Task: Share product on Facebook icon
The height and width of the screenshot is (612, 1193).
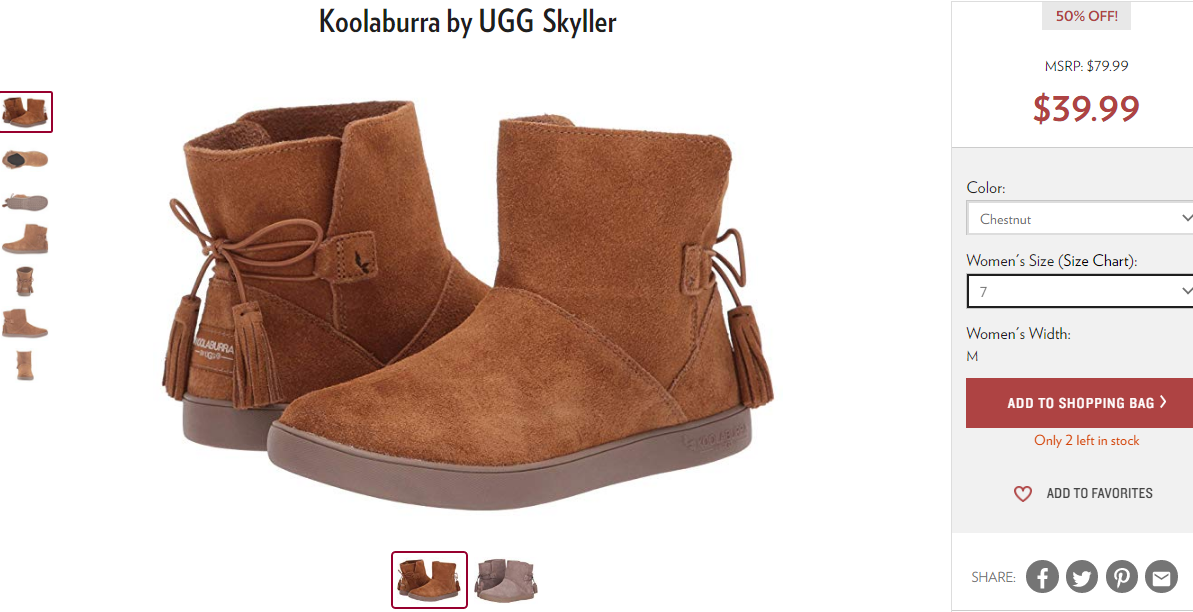Action: click(x=1042, y=577)
